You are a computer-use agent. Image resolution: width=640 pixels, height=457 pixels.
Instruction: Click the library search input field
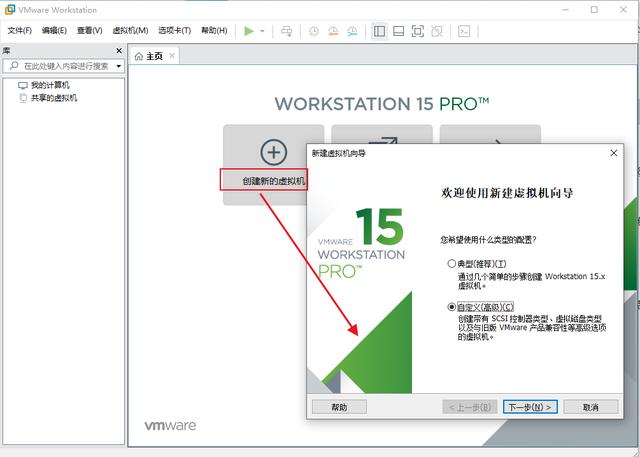(63, 66)
